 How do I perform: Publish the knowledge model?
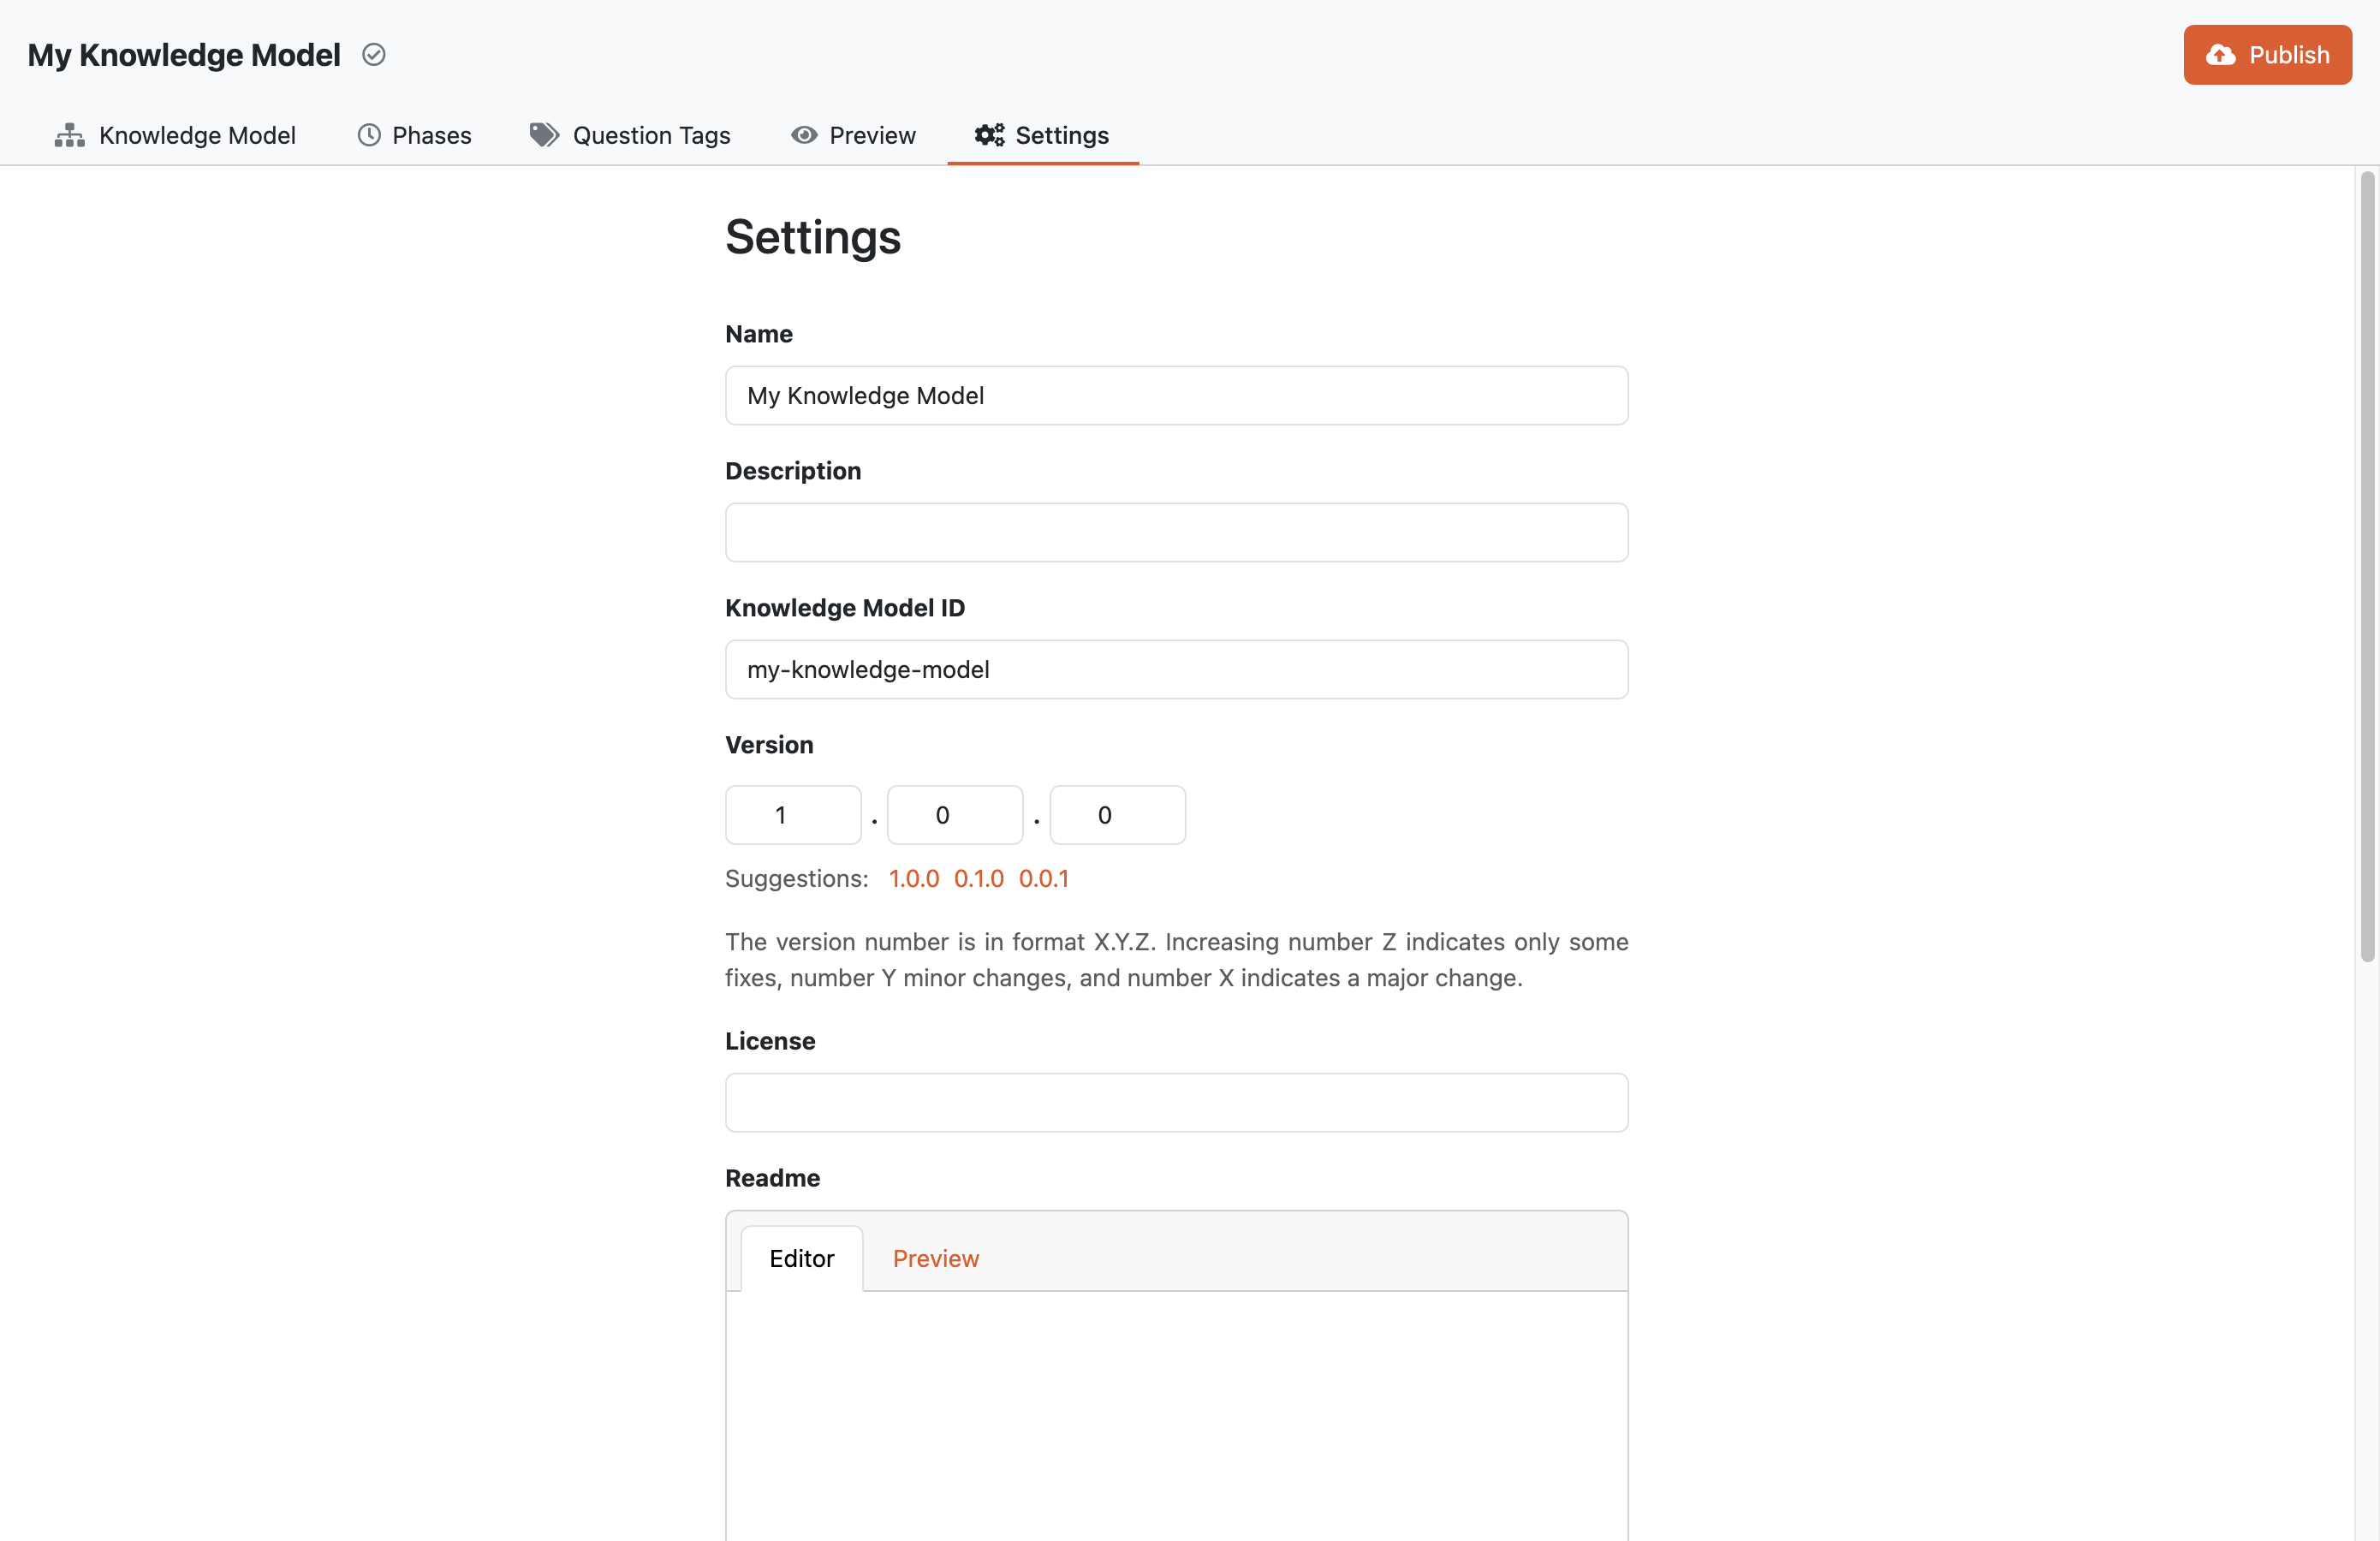coord(2267,55)
